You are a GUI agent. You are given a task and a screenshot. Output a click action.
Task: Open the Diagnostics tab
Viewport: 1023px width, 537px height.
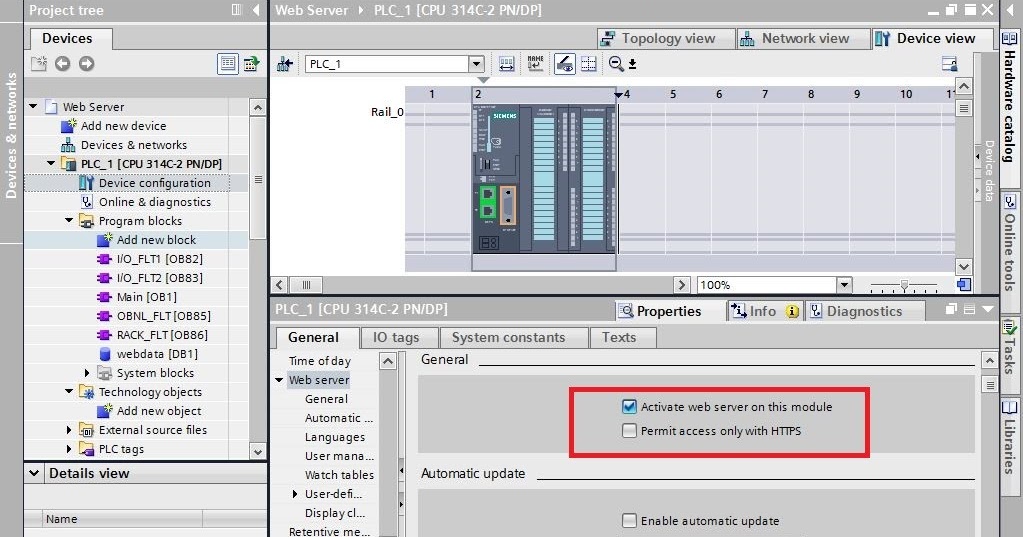[865, 311]
